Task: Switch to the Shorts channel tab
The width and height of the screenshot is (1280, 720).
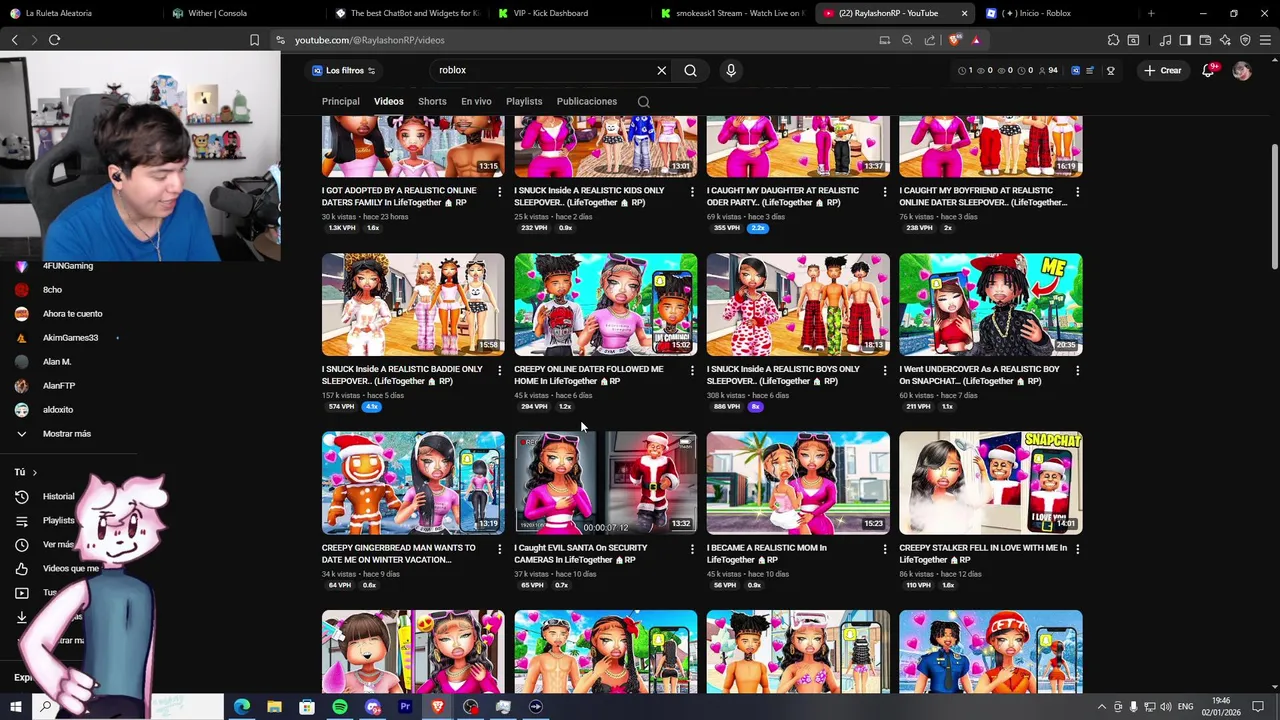Action: point(432,101)
